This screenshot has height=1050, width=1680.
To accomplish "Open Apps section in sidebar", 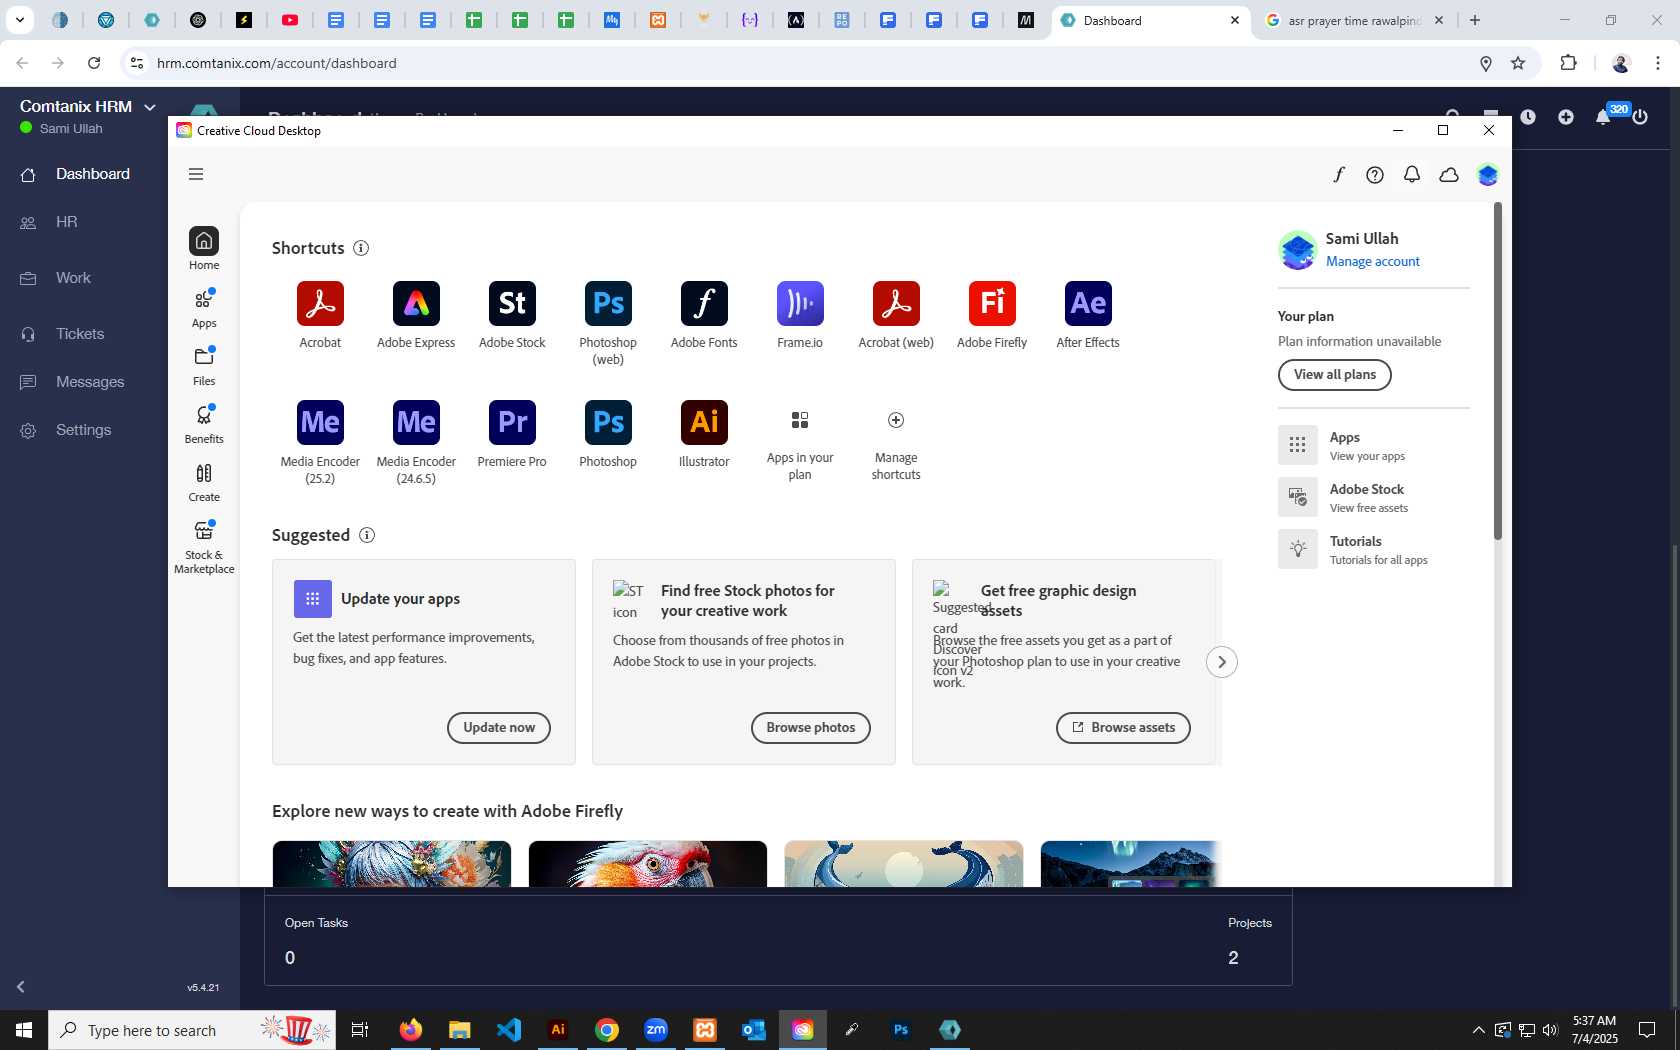I will [x=204, y=309].
